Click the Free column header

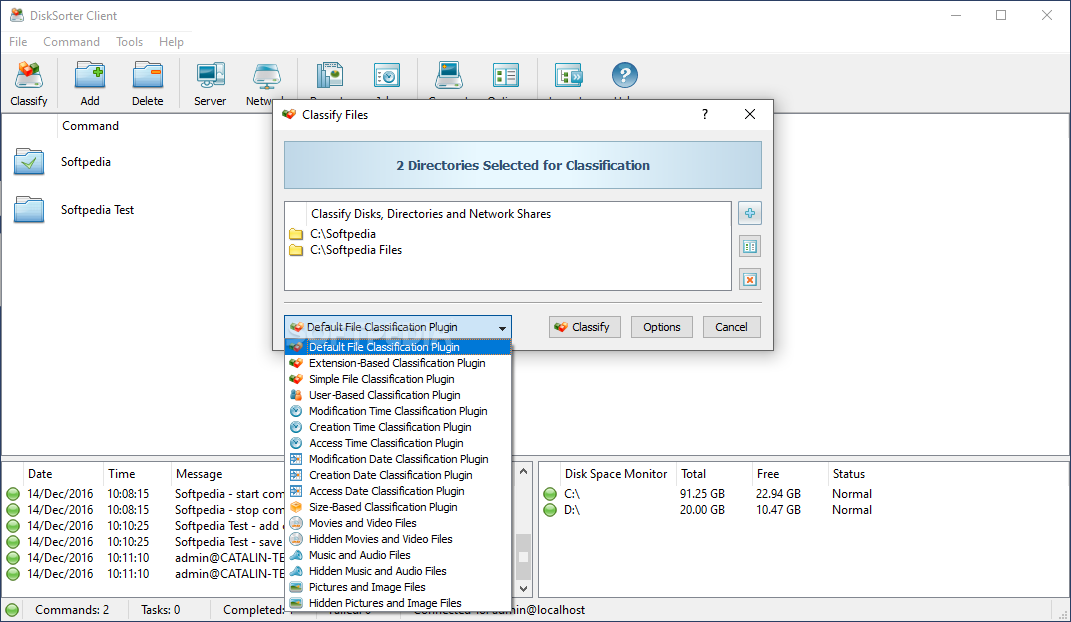pos(768,474)
